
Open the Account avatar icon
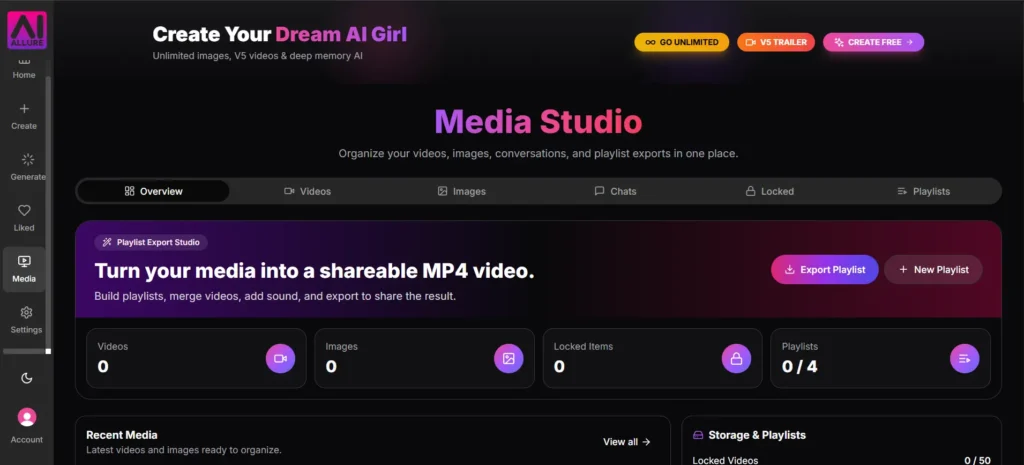[27, 417]
